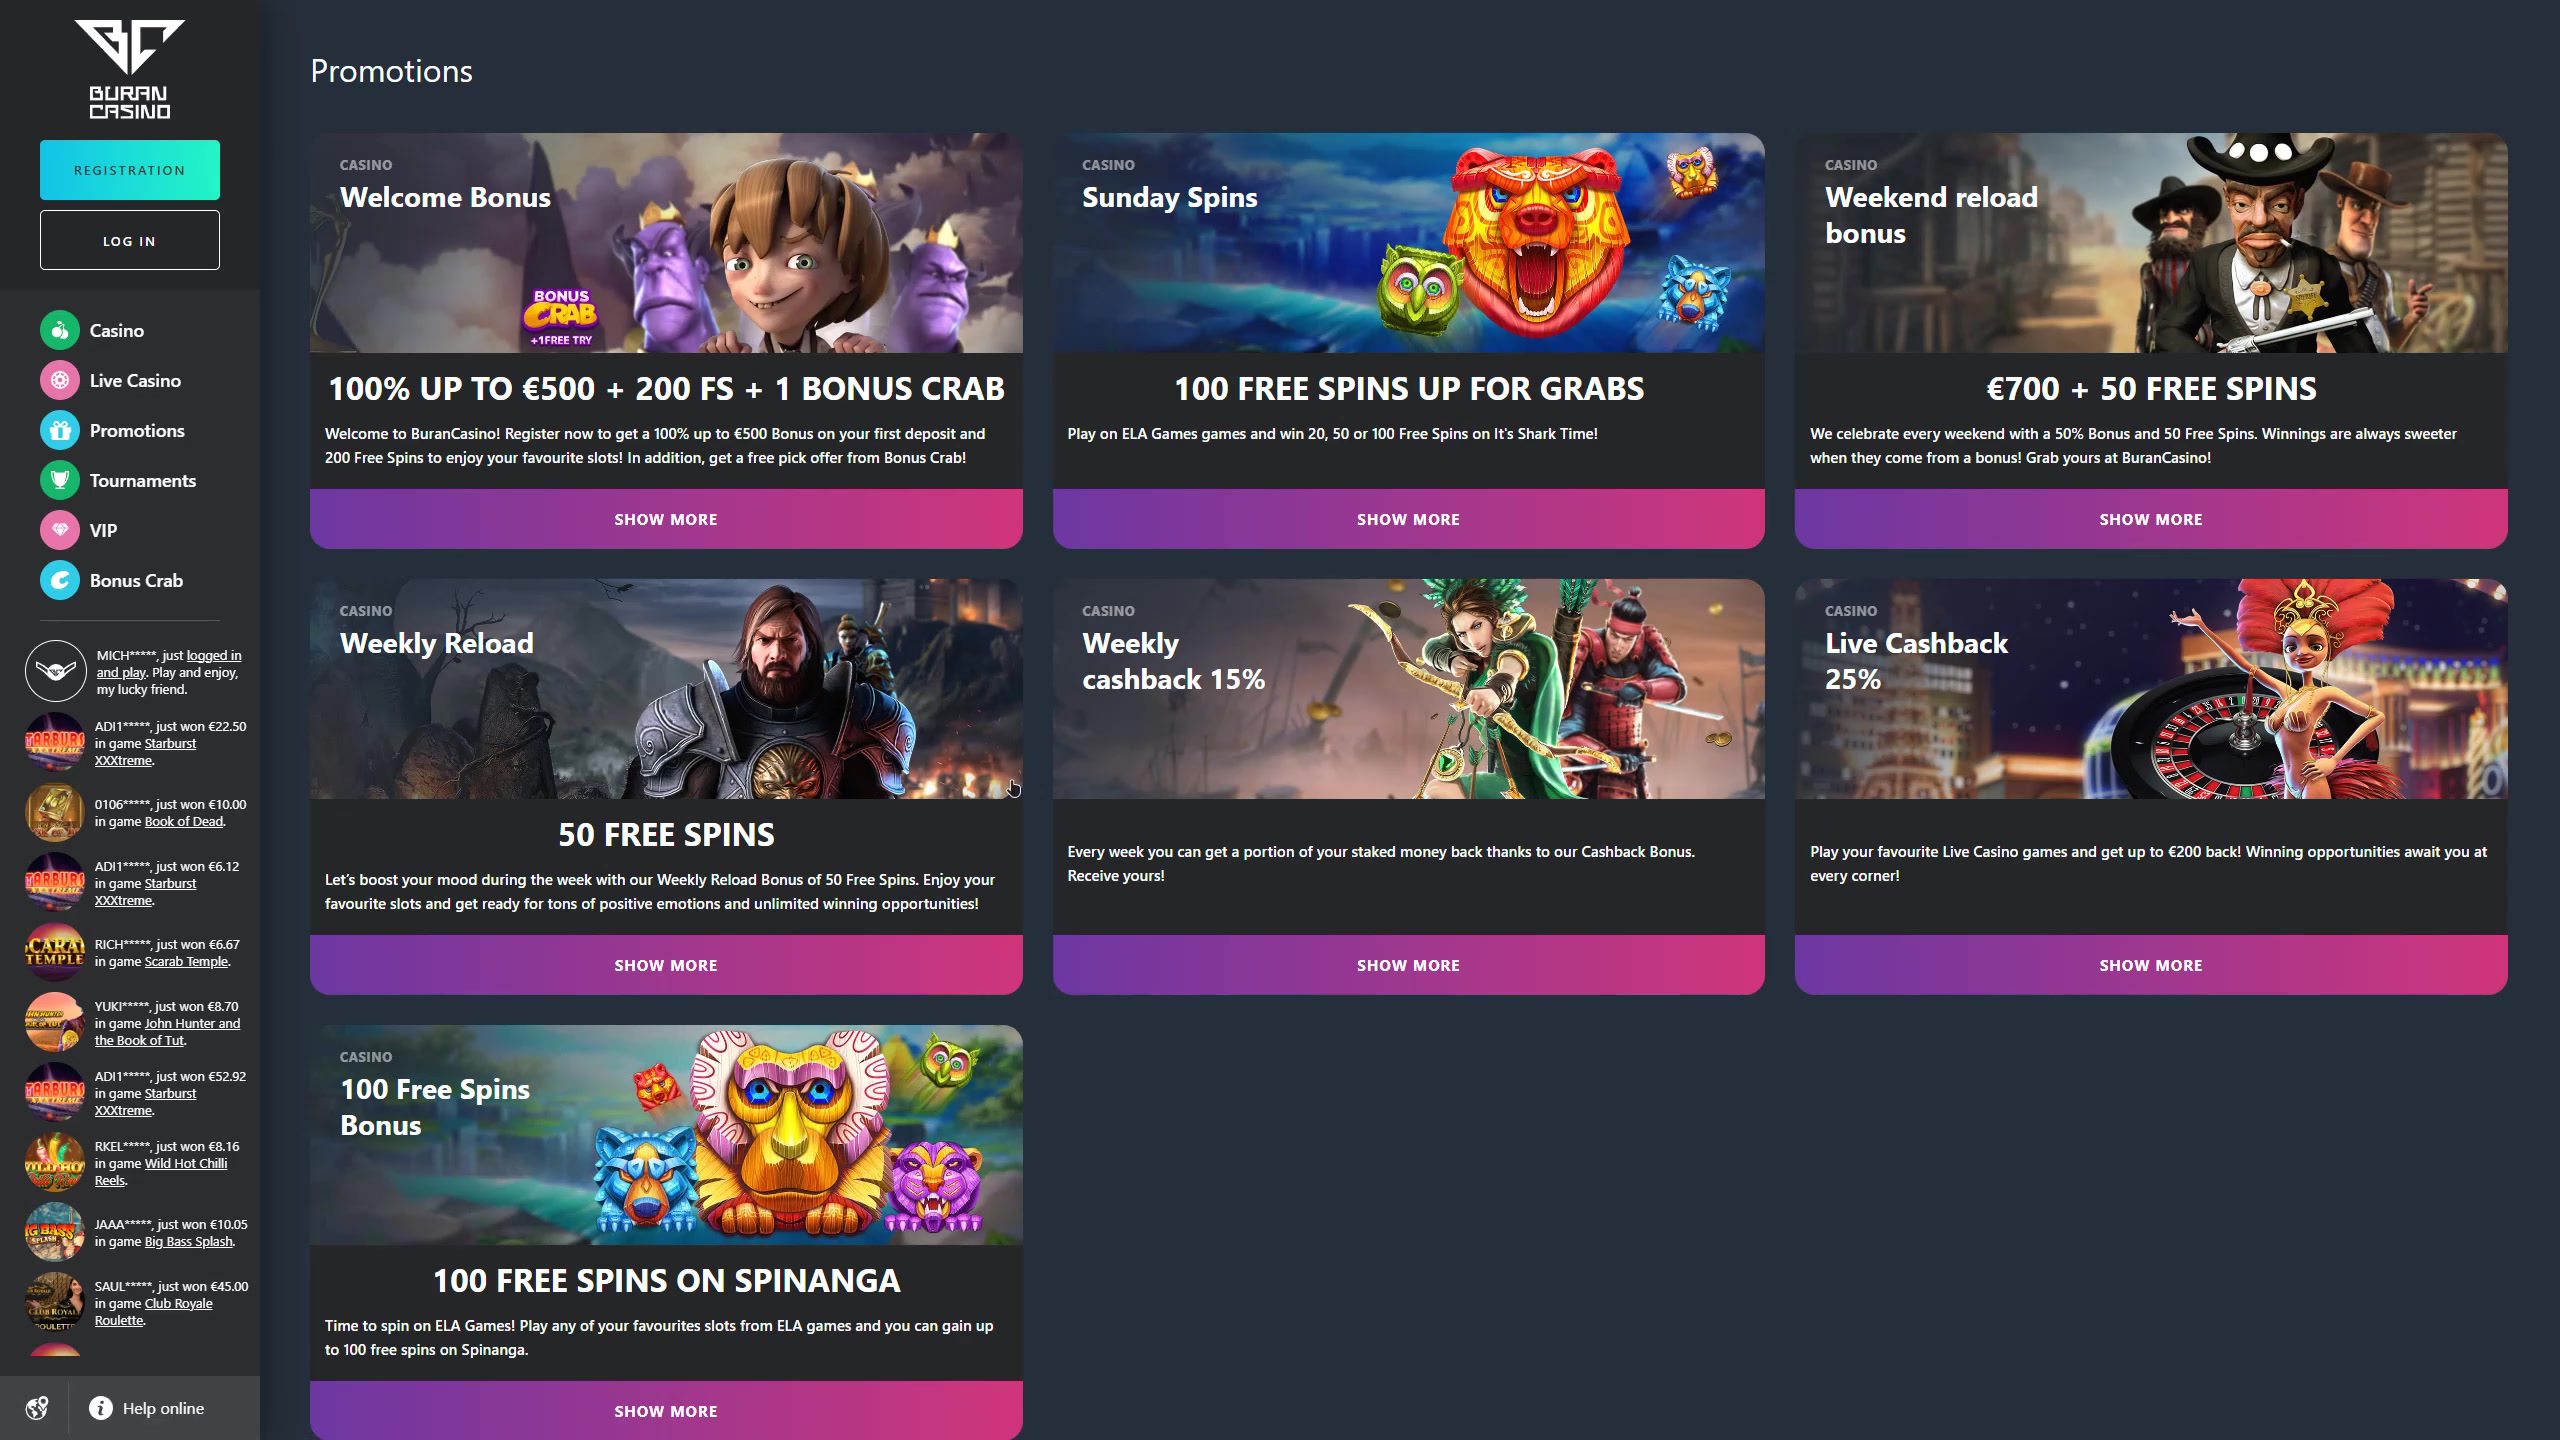
Task: Open the language globe icon
Action: [x=37, y=1408]
